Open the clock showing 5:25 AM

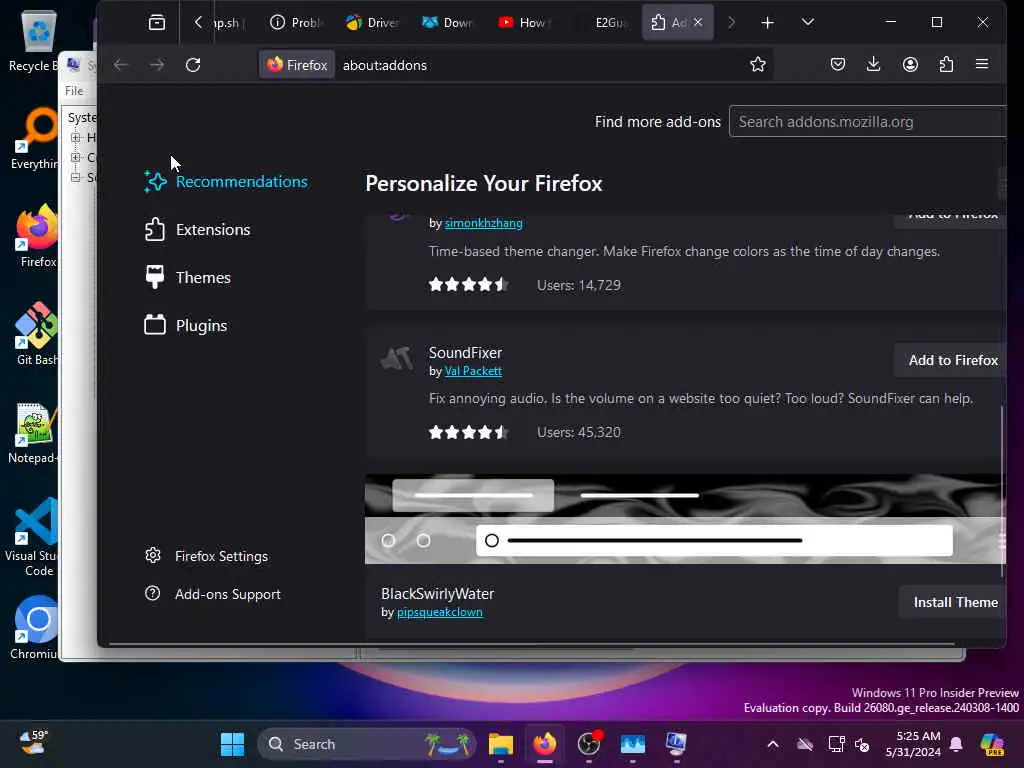pos(913,744)
